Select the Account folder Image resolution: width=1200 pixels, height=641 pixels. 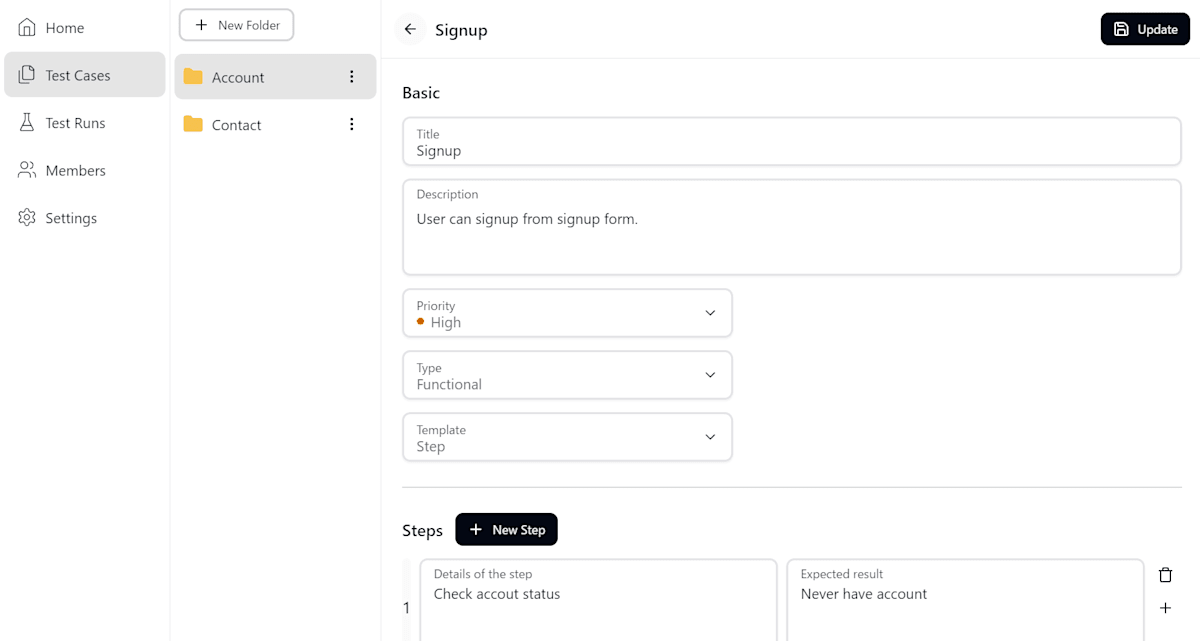(275, 77)
